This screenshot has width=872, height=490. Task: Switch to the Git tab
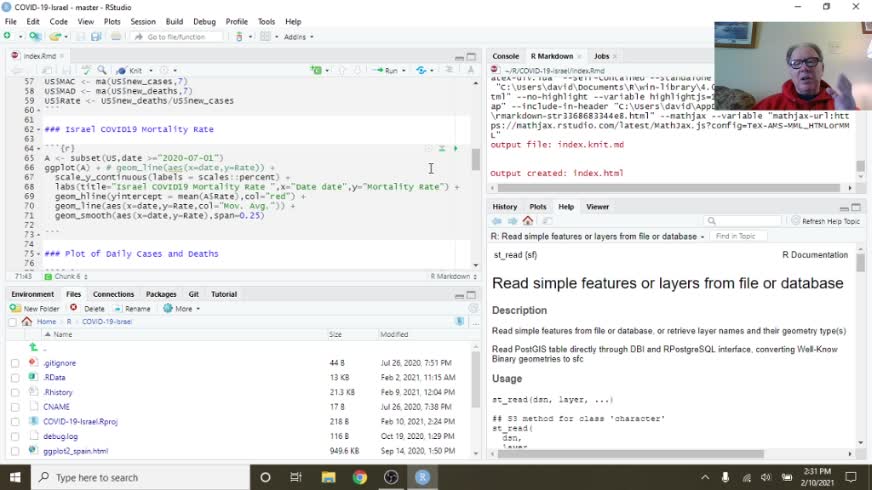click(194, 294)
